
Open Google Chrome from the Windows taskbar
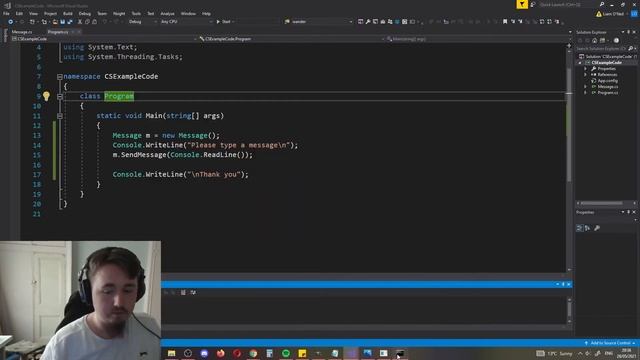click(253, 353)
